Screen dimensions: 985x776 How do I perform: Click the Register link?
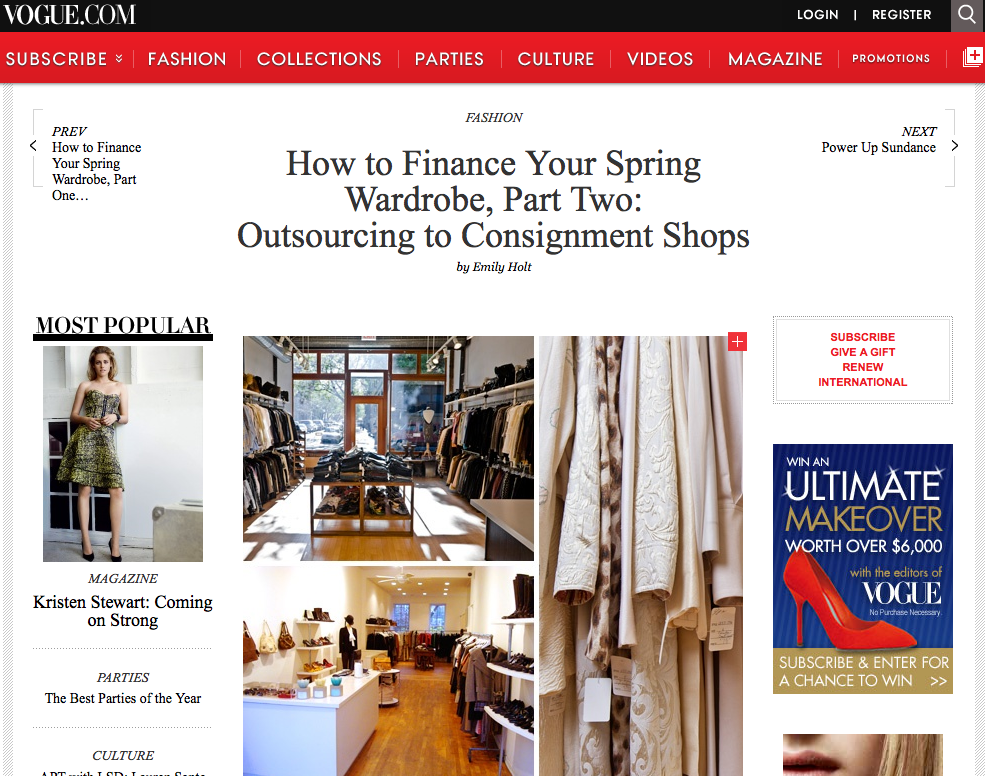point(901,14)
